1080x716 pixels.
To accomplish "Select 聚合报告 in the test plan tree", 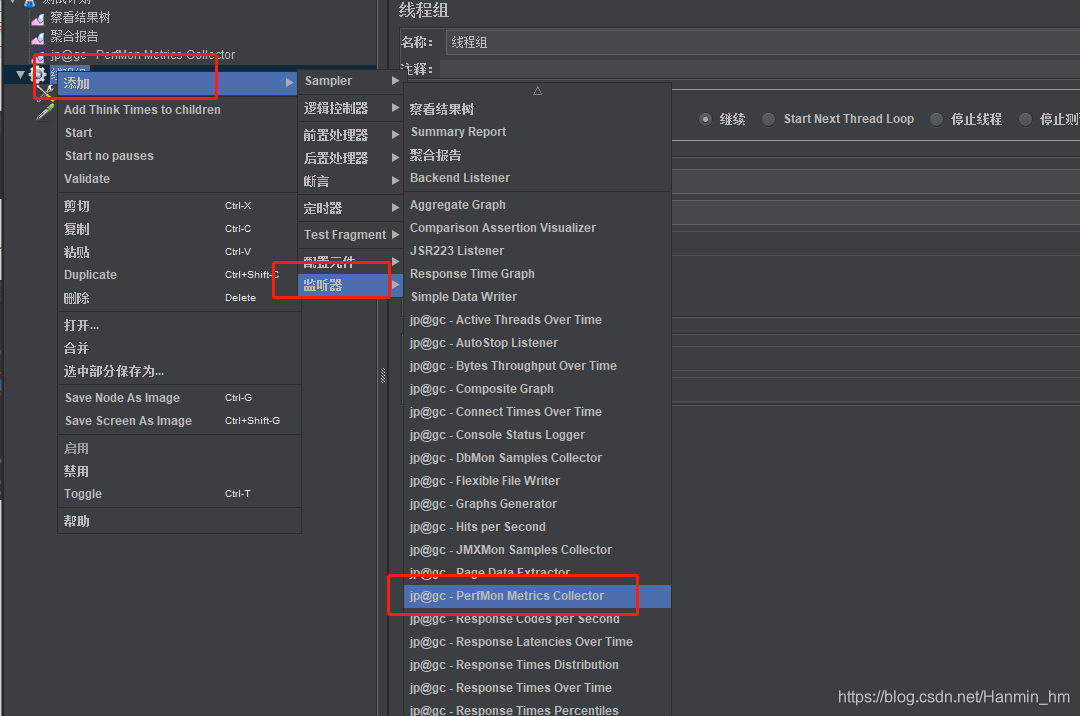I will tap(74, 36).
